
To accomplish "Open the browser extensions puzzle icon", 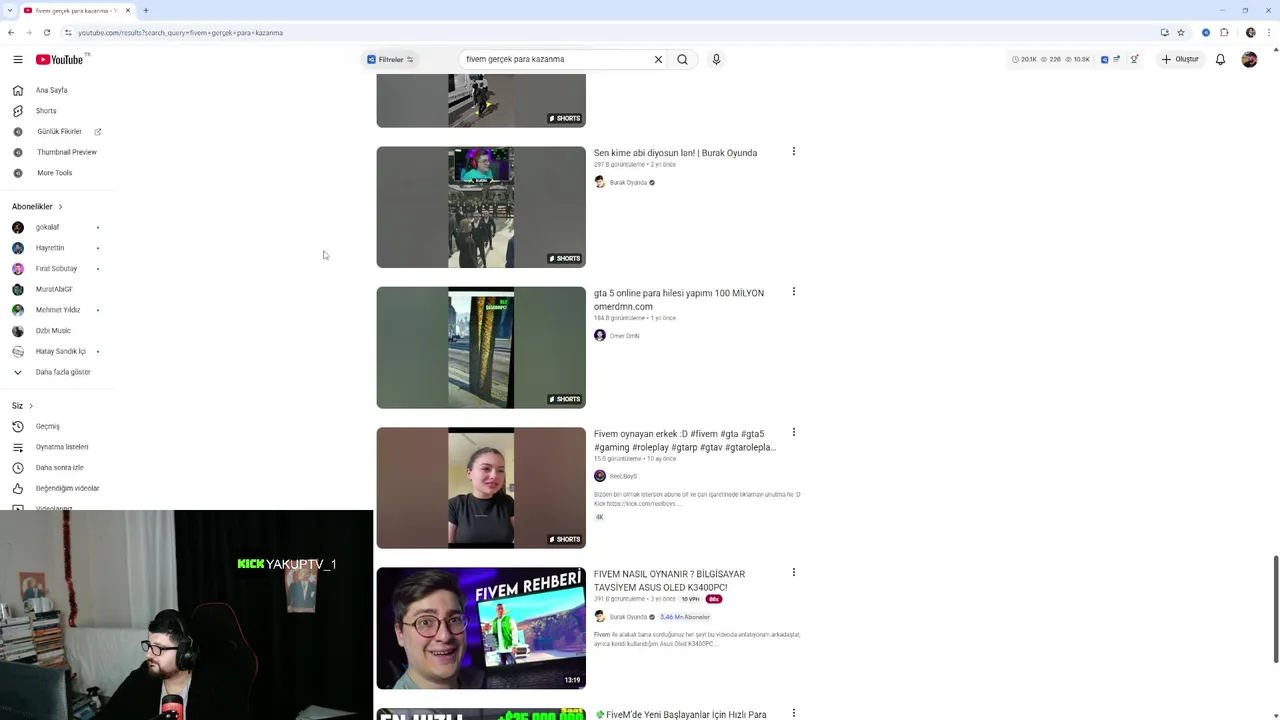I will [1224, 33].
